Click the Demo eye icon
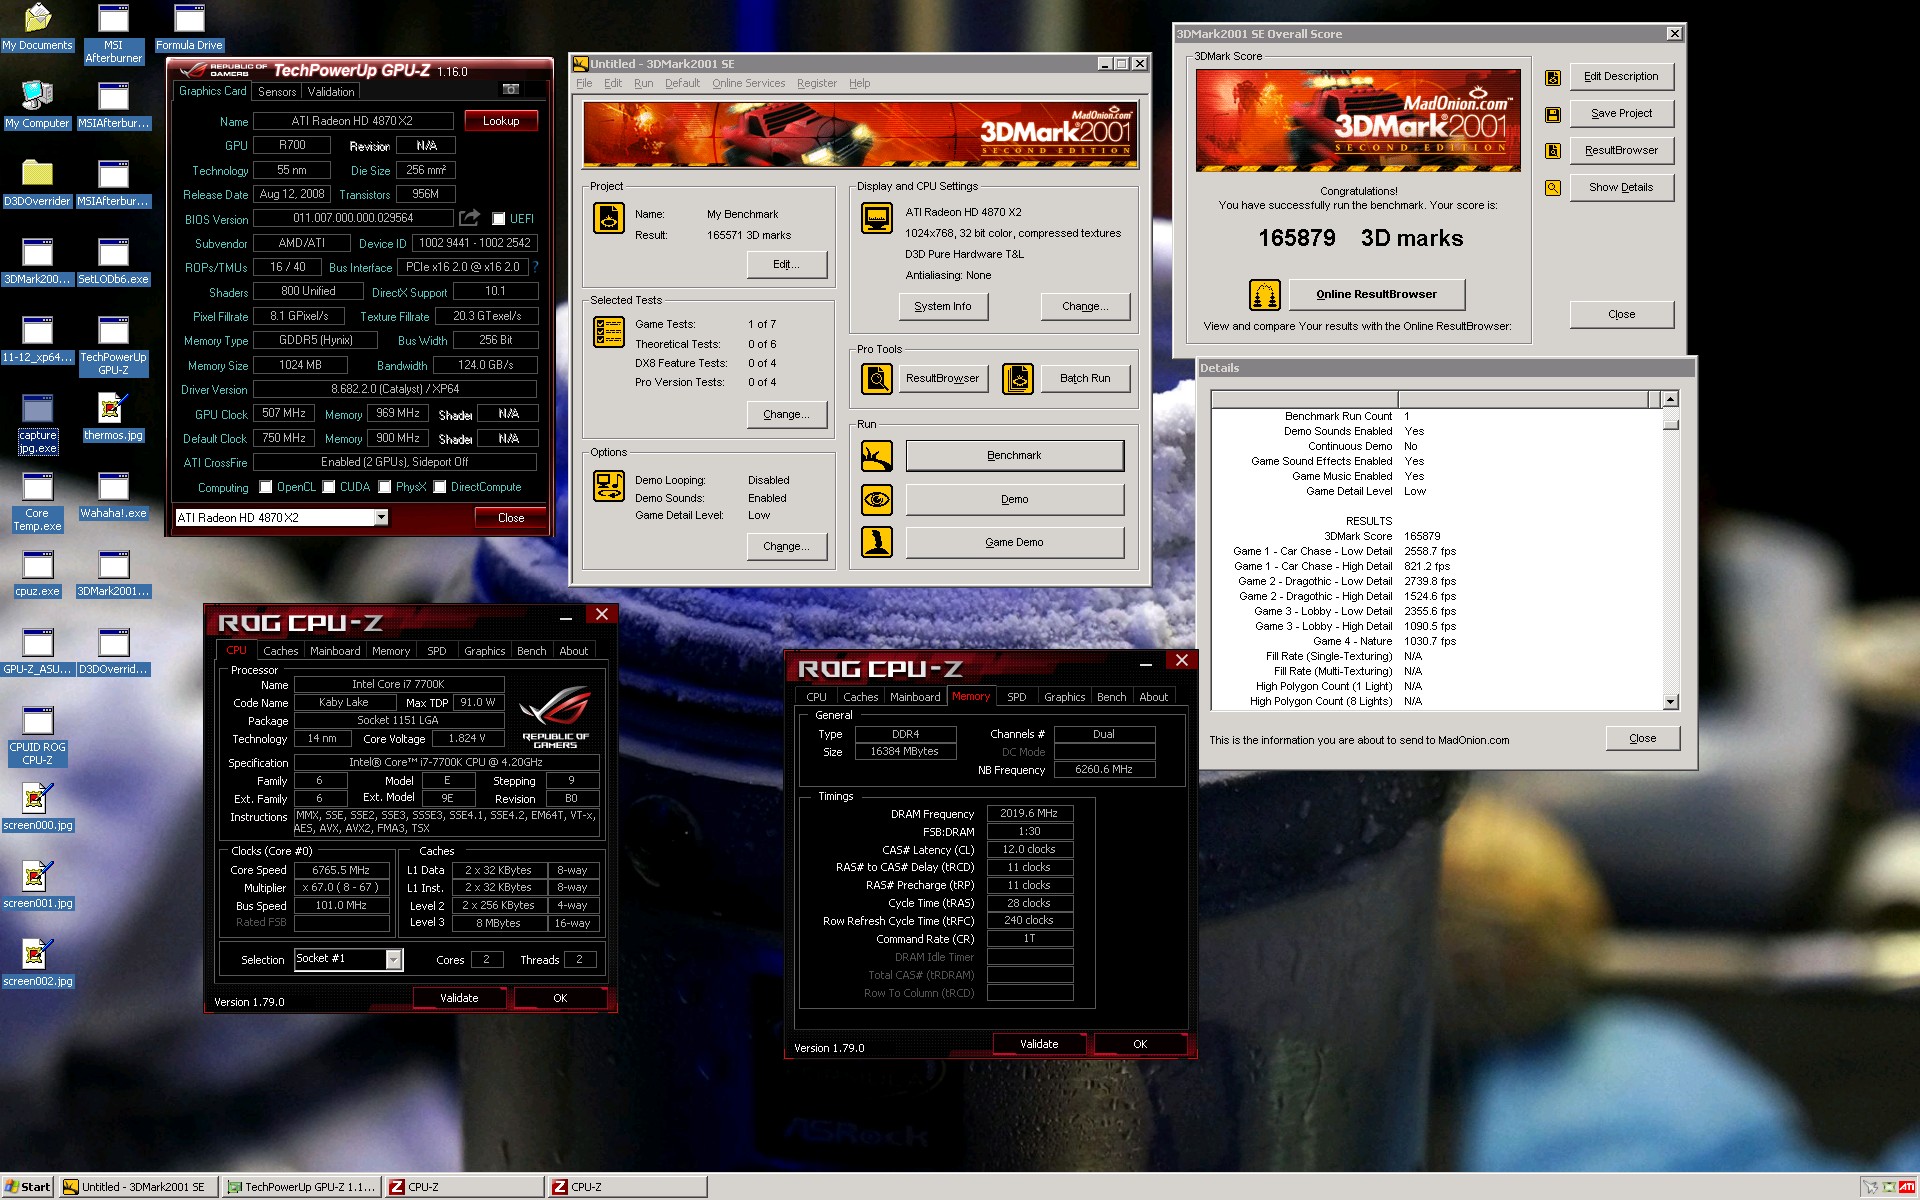 (x=877, y=499)
